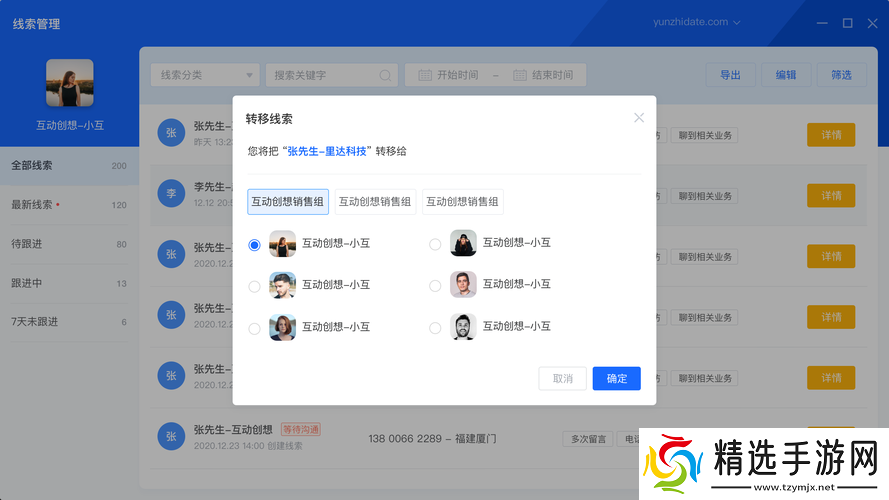Close the 转移线索 dialog with the X icon
This screenshot has width=889, height=500.
tap(639, 118)
